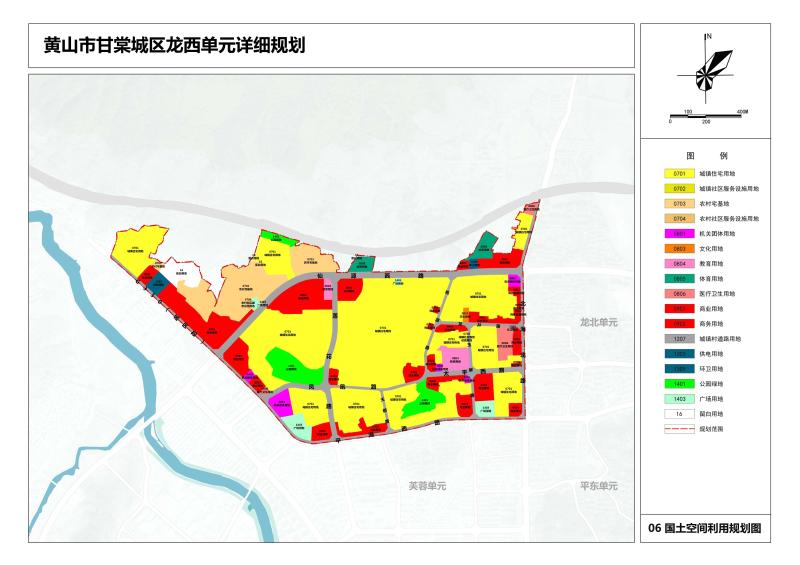Click the 图例 legend heading
This screenshot has height=565, width=800.
click(706, 156)
